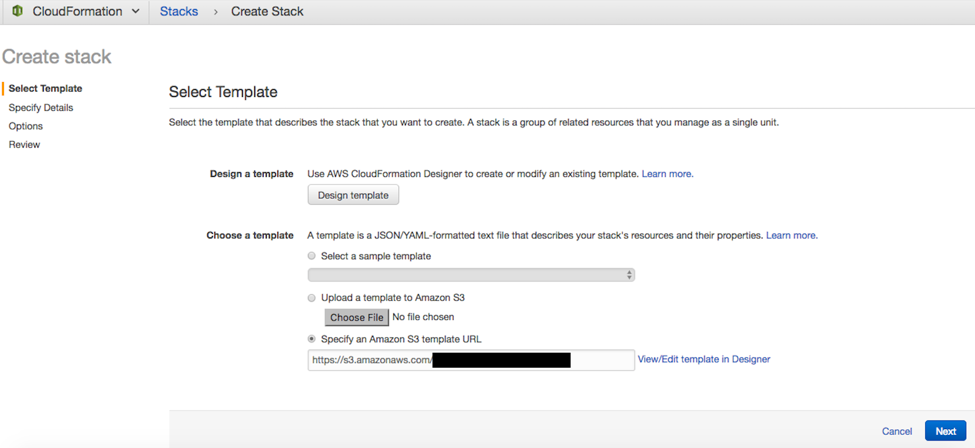Focus the S3 template URL input field

coord(471,360)
